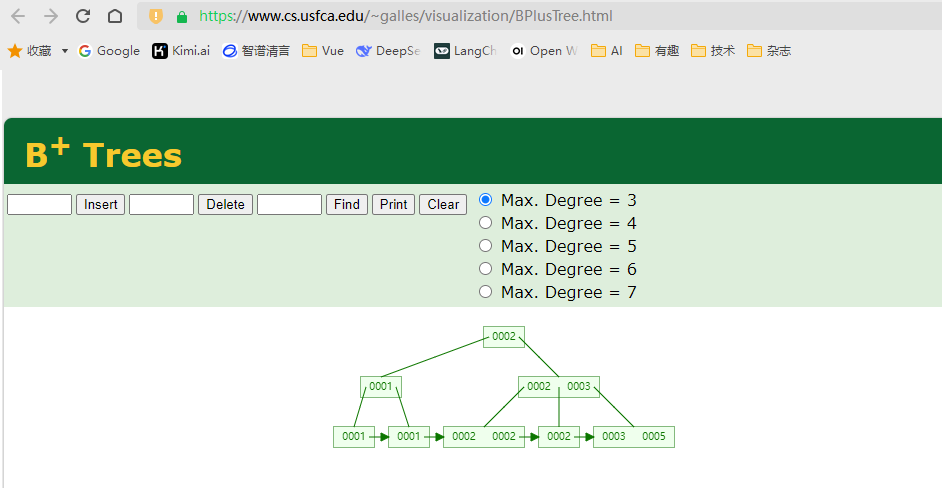The image size is (942, 488).
Task: Click the green padlock security icon
Action: pos(182,17)
